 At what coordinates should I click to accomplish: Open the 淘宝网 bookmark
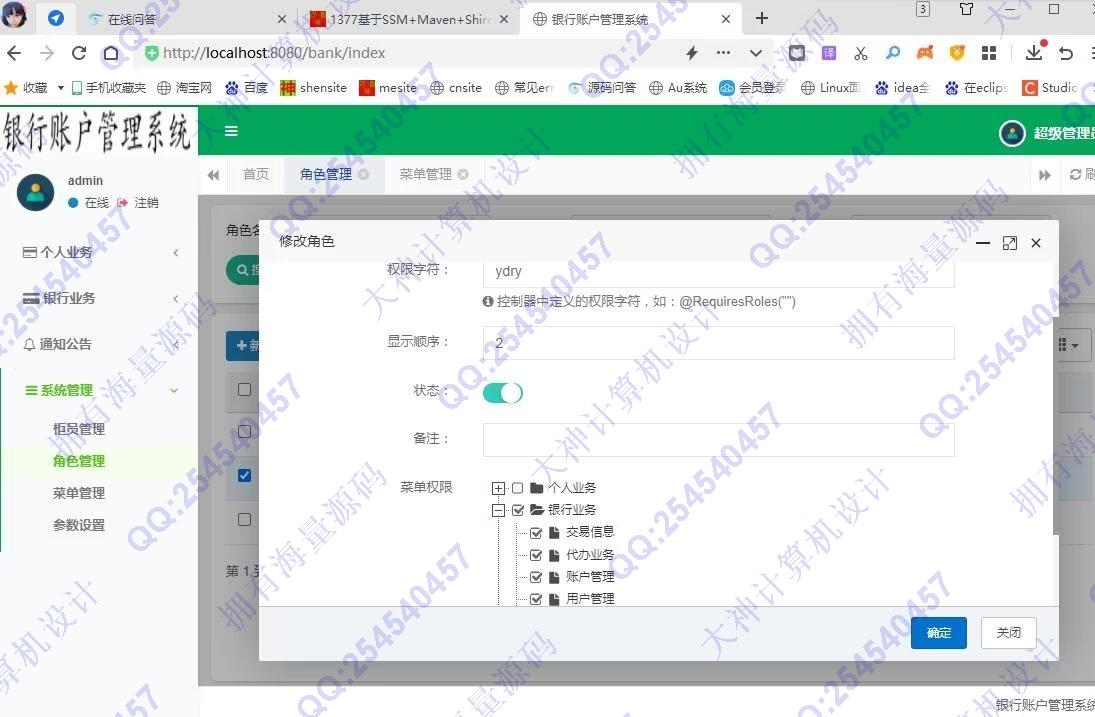tap(184, 88)
